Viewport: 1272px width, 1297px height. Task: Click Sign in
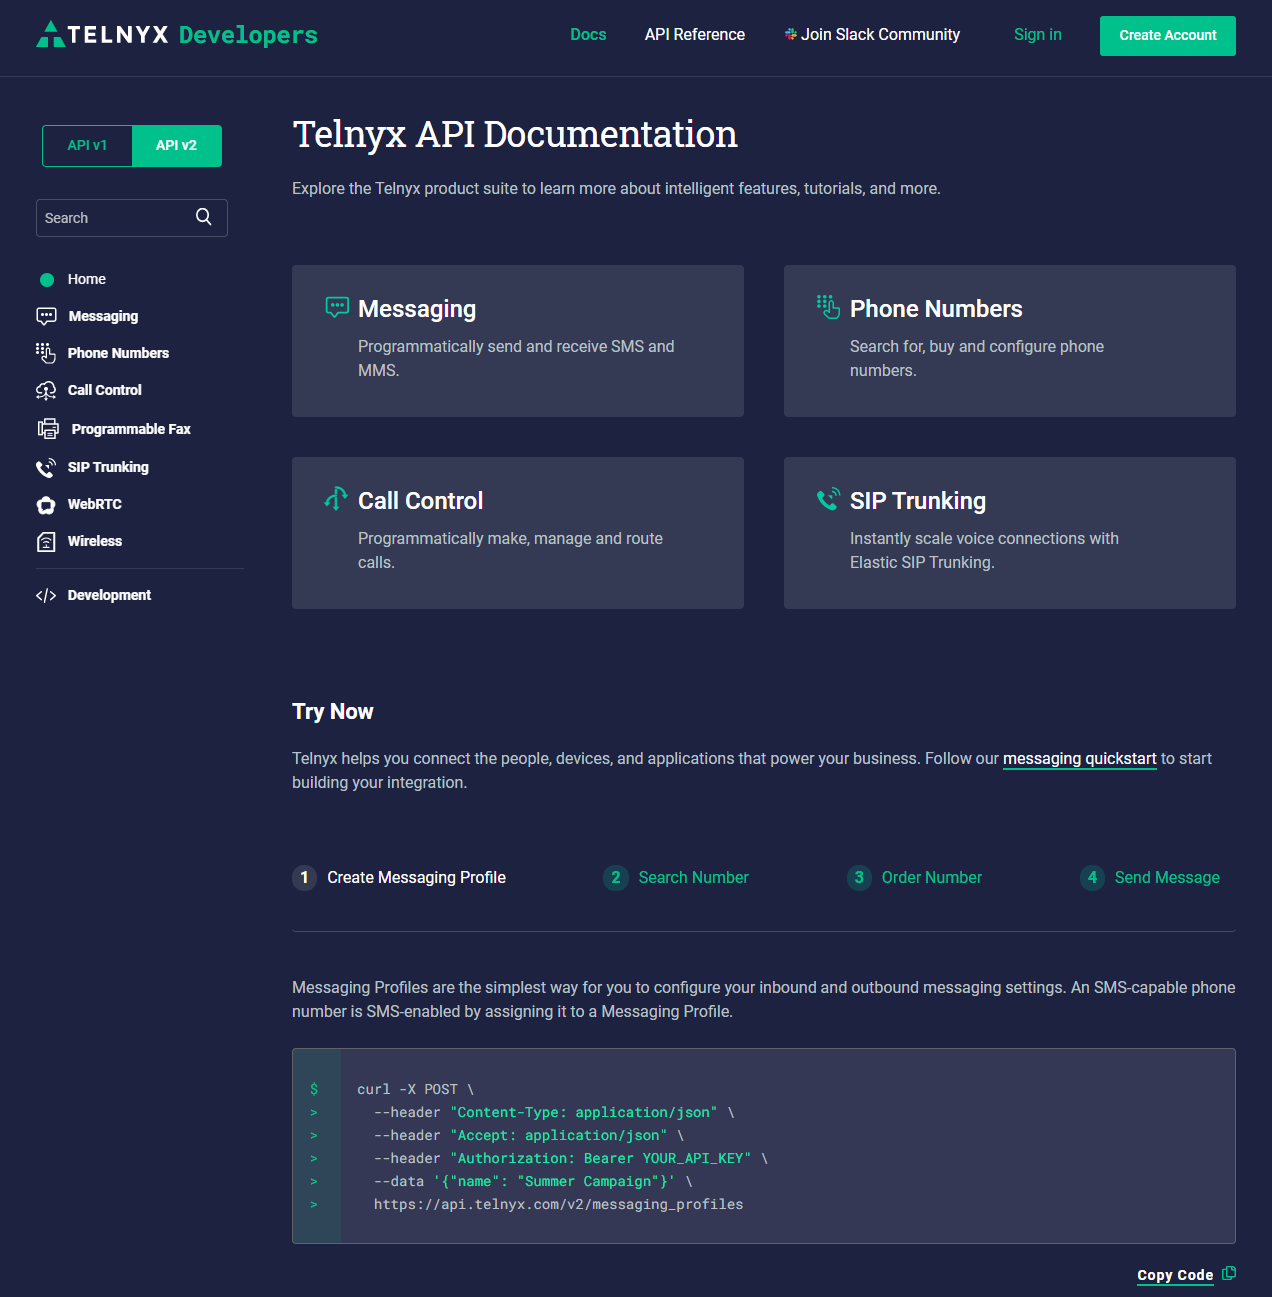coord(1038,35)
